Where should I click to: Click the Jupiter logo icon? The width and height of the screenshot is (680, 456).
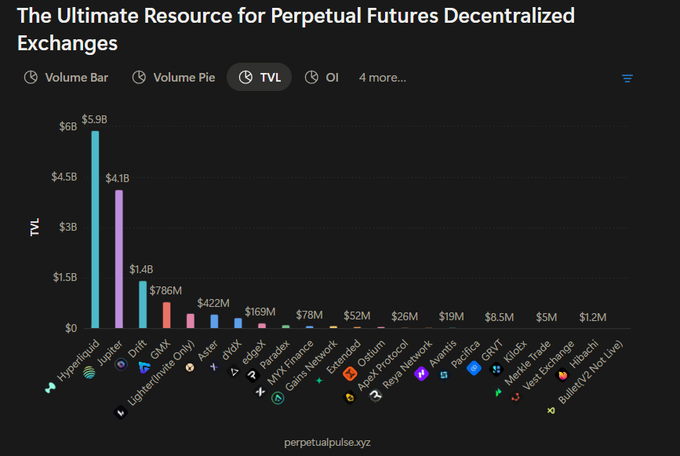(x=89, y=372)
